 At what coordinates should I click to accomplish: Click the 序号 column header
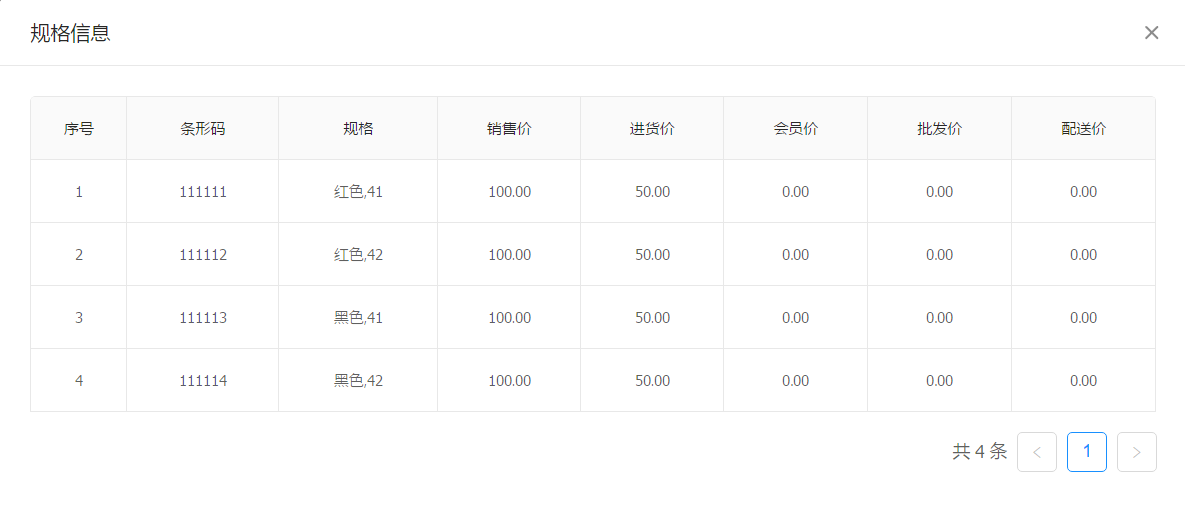click(79, 129)
